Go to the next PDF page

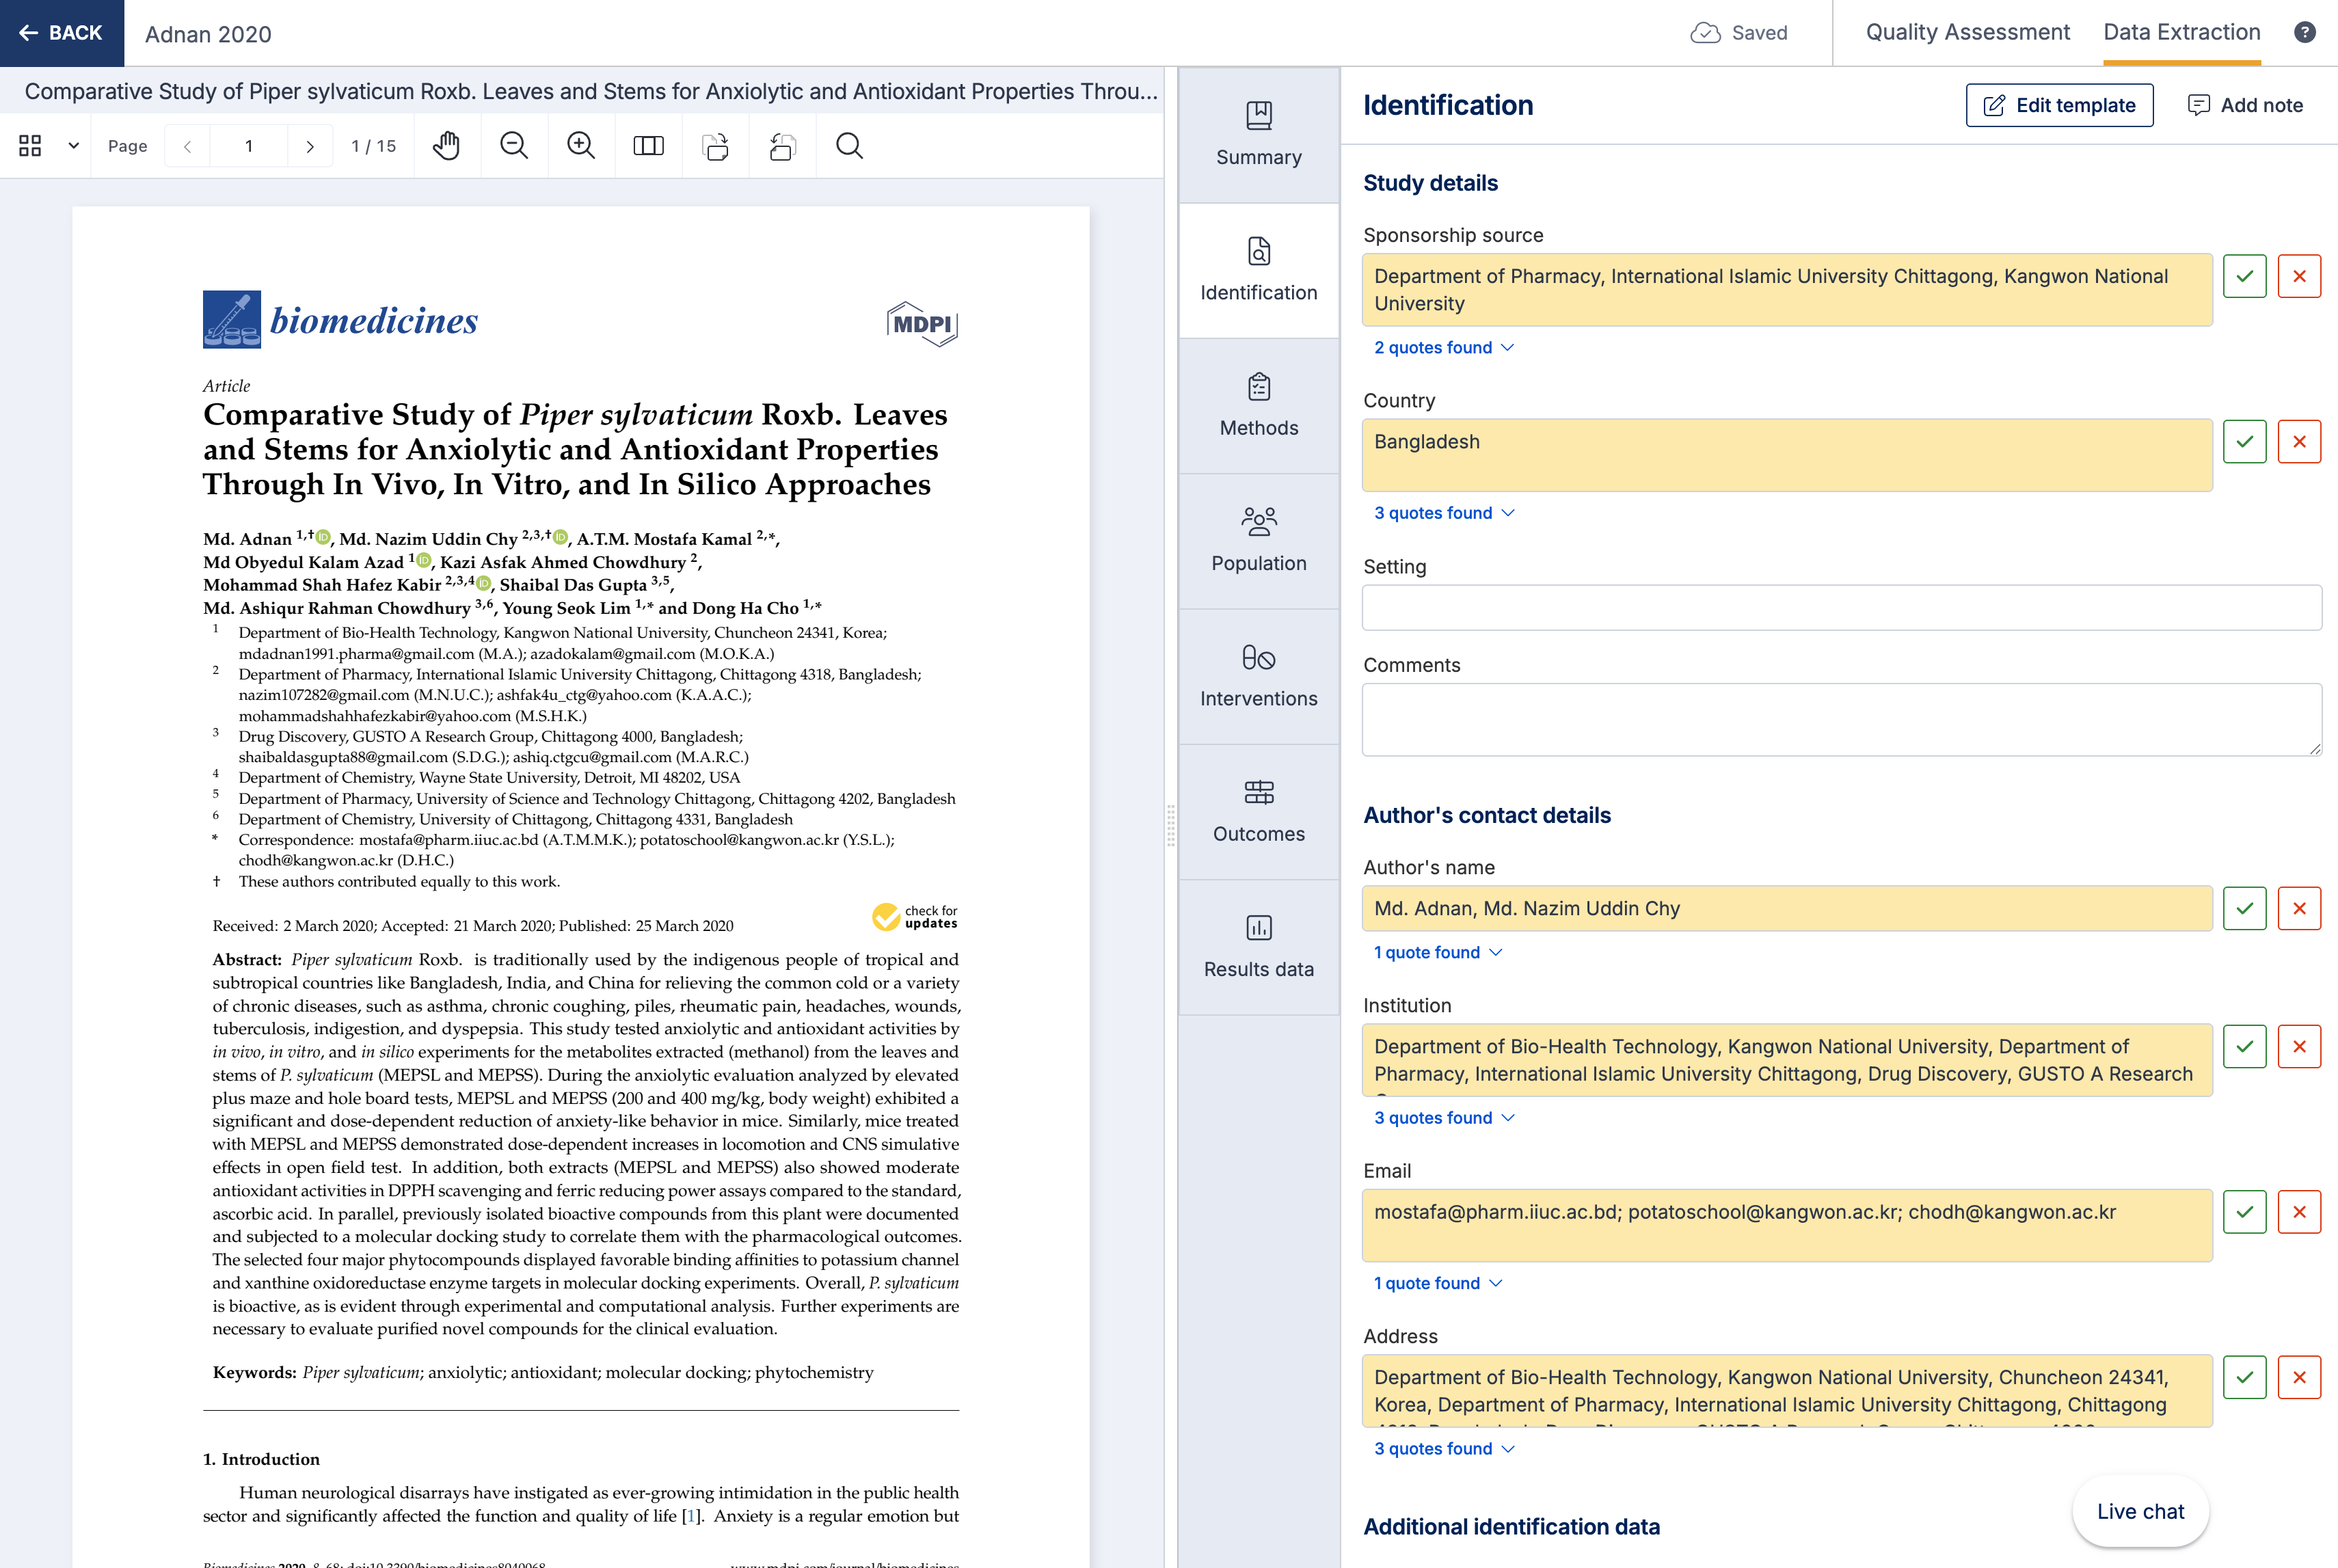click(310, 146)
